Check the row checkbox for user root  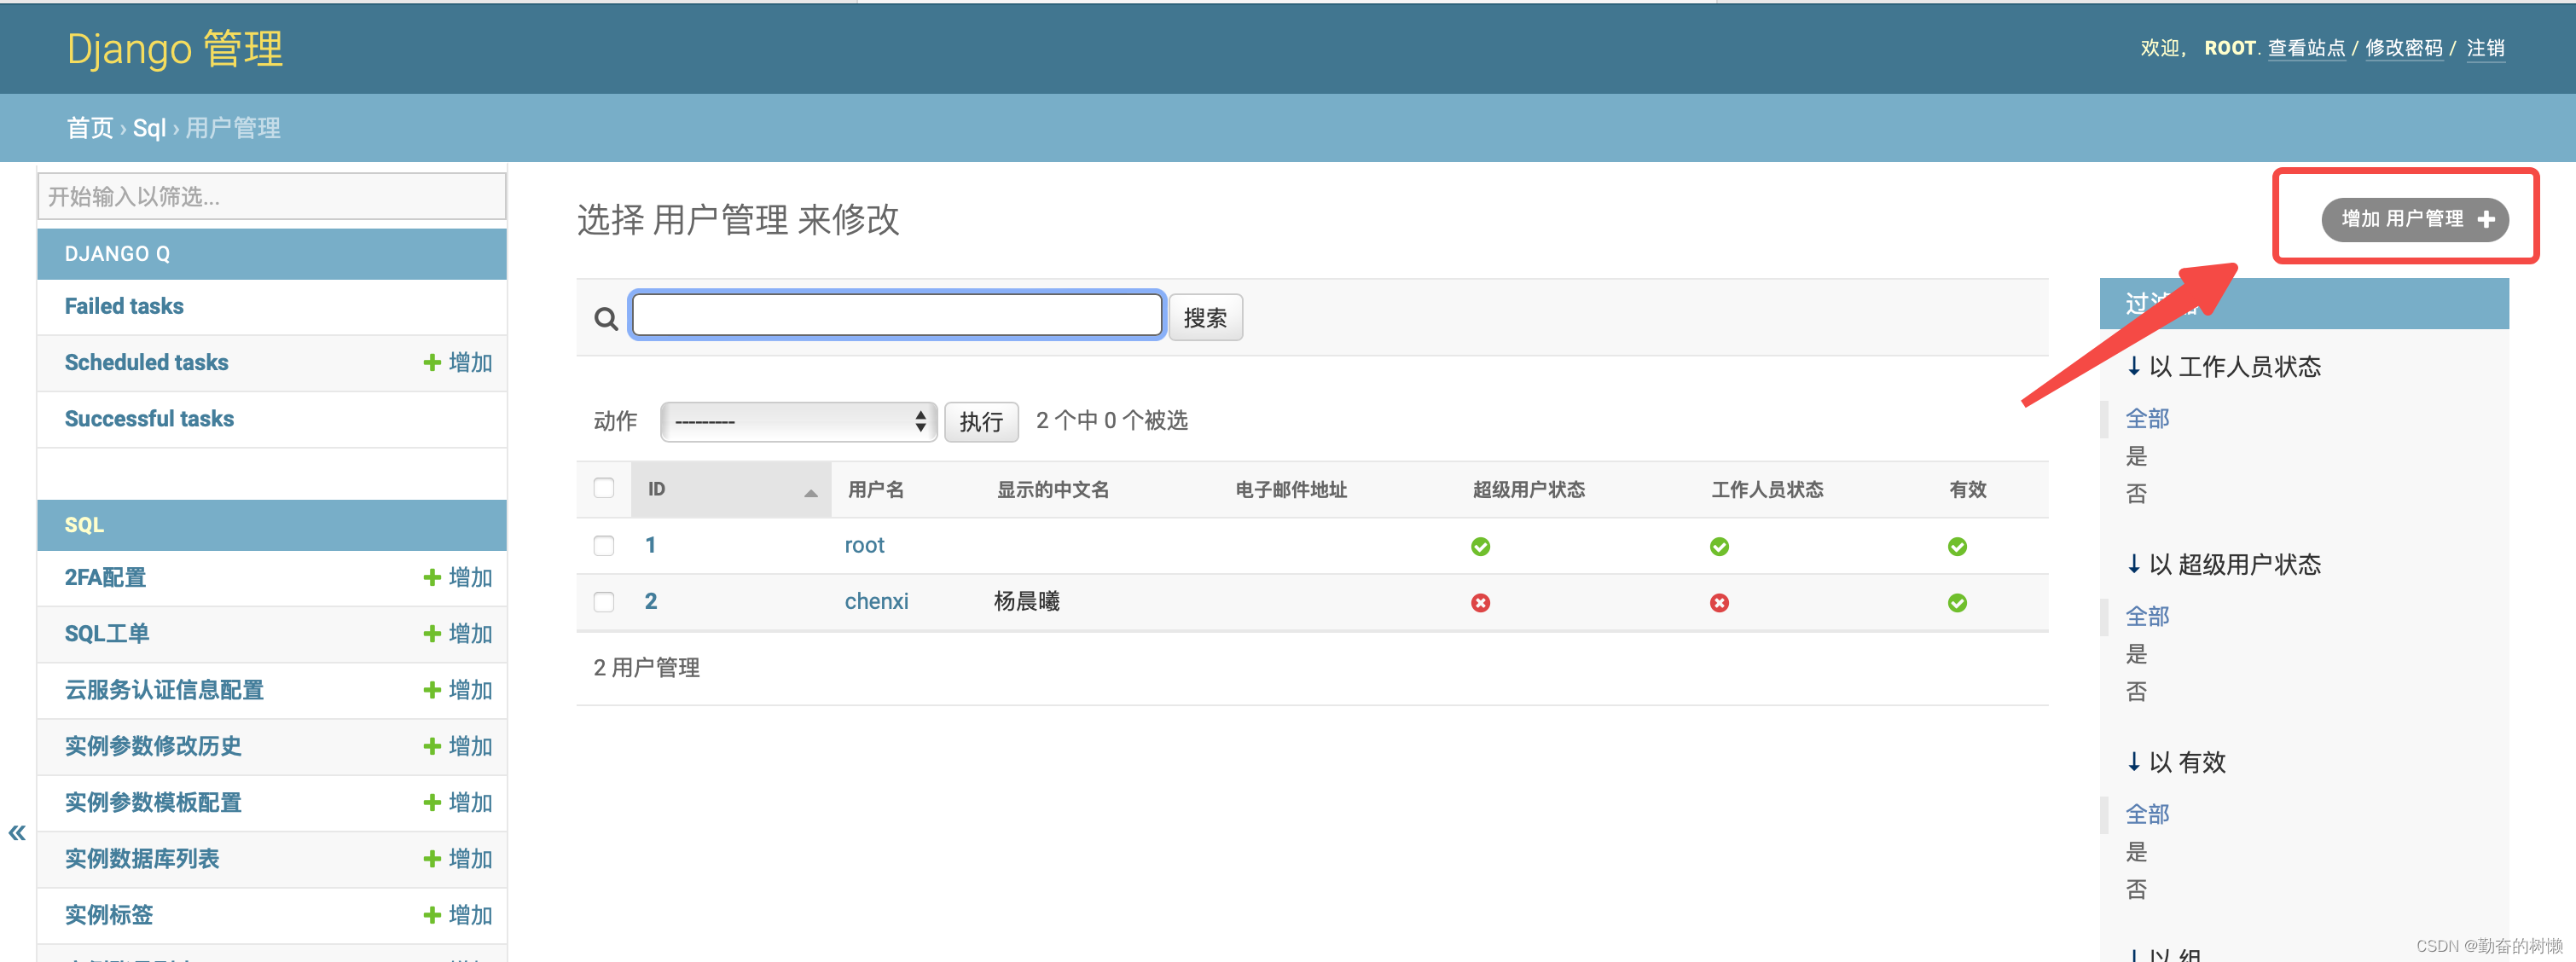click(604, 545)
